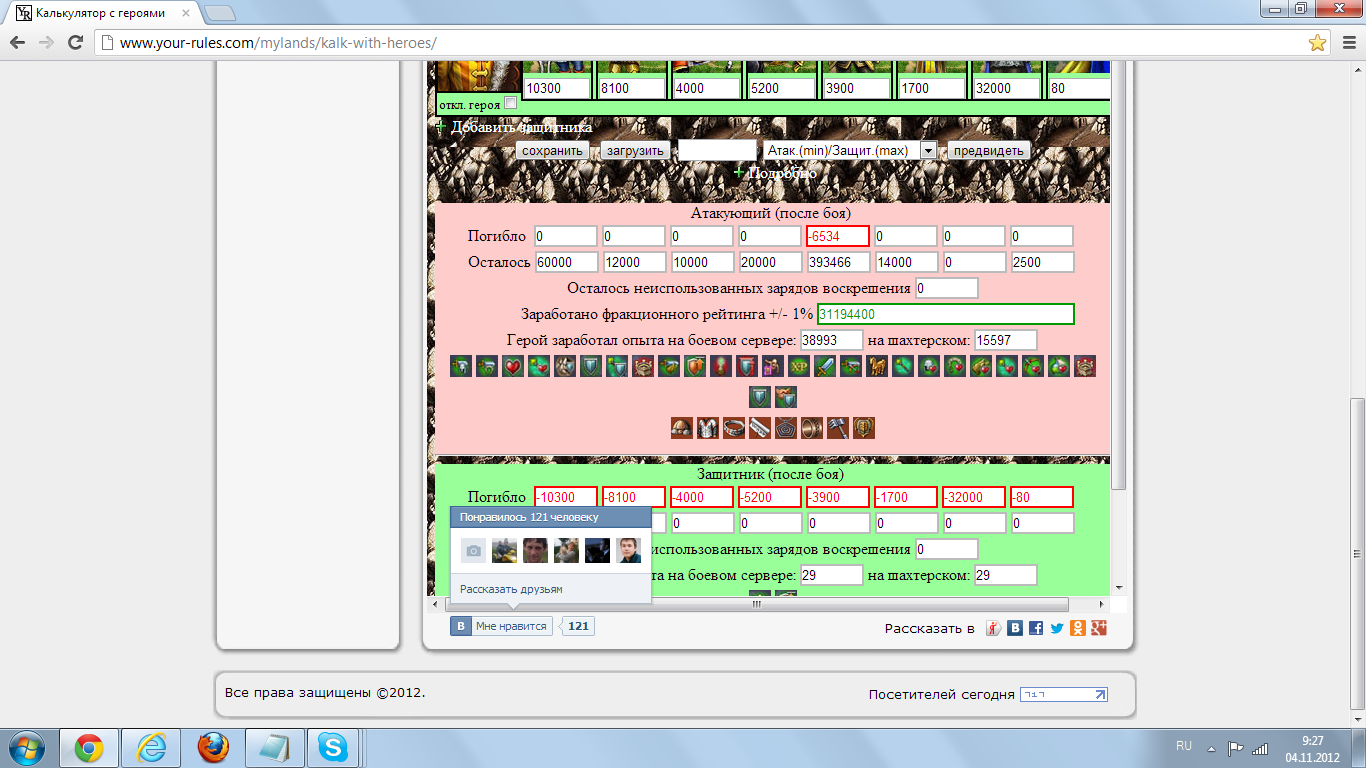Bookmark page with the star icon
This screenshot has width=1366, height=768.
tap(1318, 43)
